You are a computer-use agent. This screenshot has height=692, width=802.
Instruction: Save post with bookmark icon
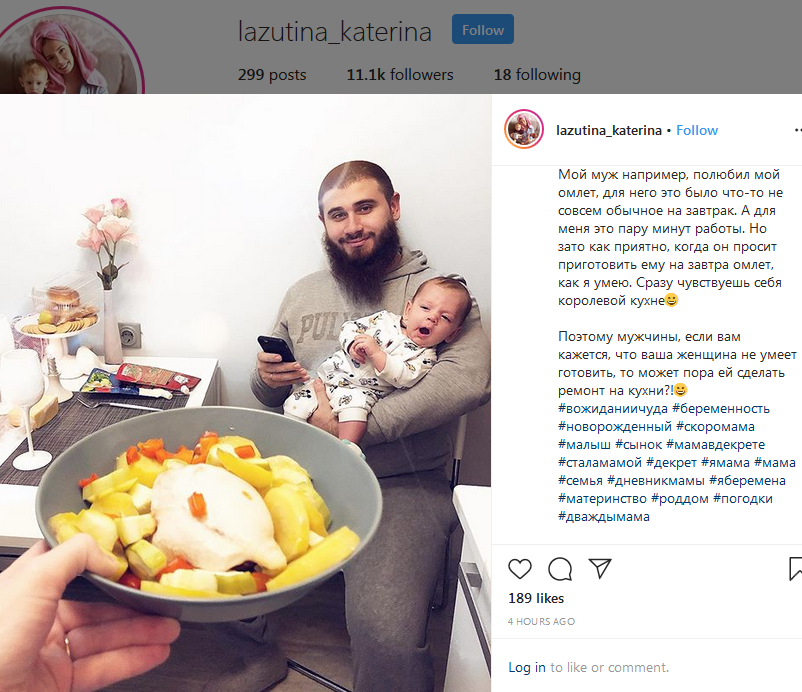[x=795, y=569]
